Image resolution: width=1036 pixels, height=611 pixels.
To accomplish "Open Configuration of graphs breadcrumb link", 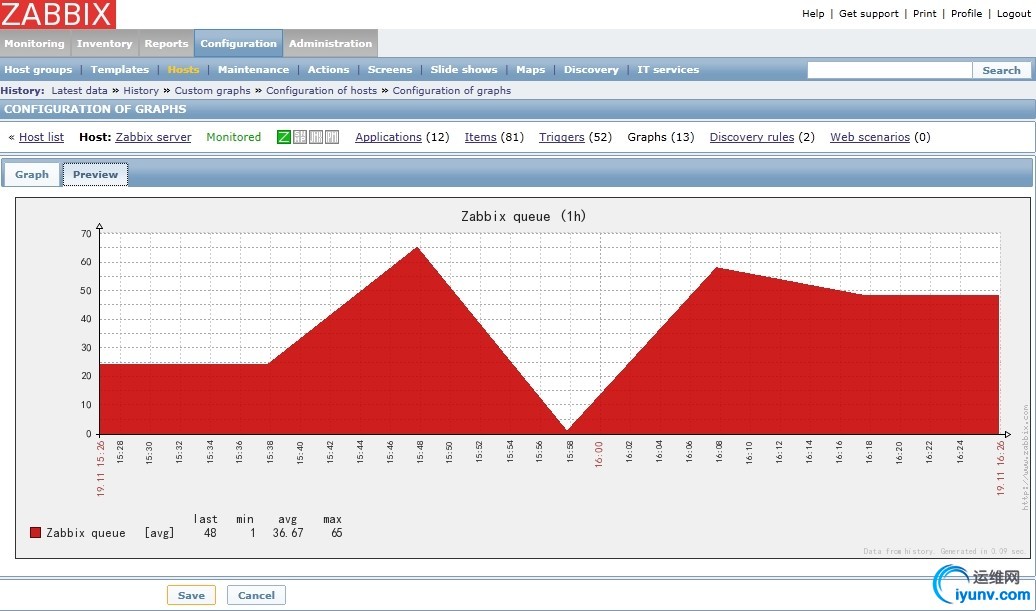I will click(x=451, y=90).
